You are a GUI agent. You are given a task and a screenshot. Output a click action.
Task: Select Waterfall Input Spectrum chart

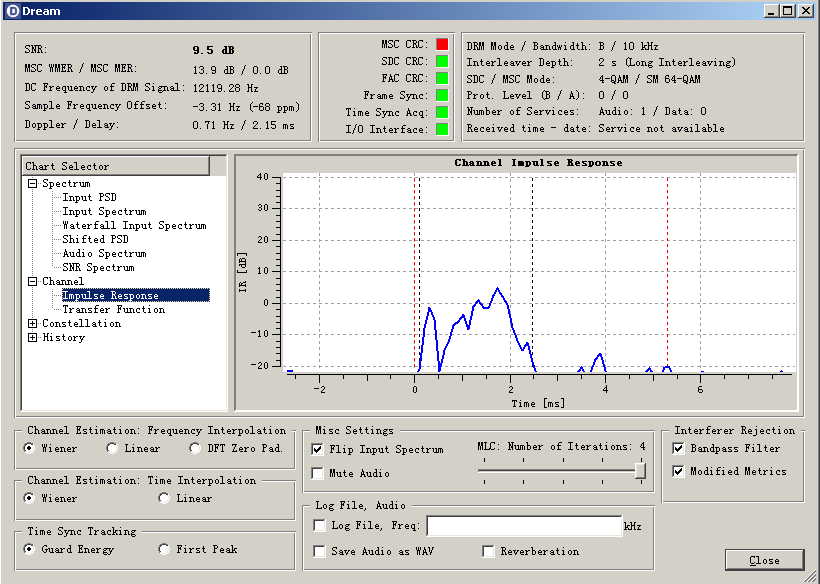134,225
